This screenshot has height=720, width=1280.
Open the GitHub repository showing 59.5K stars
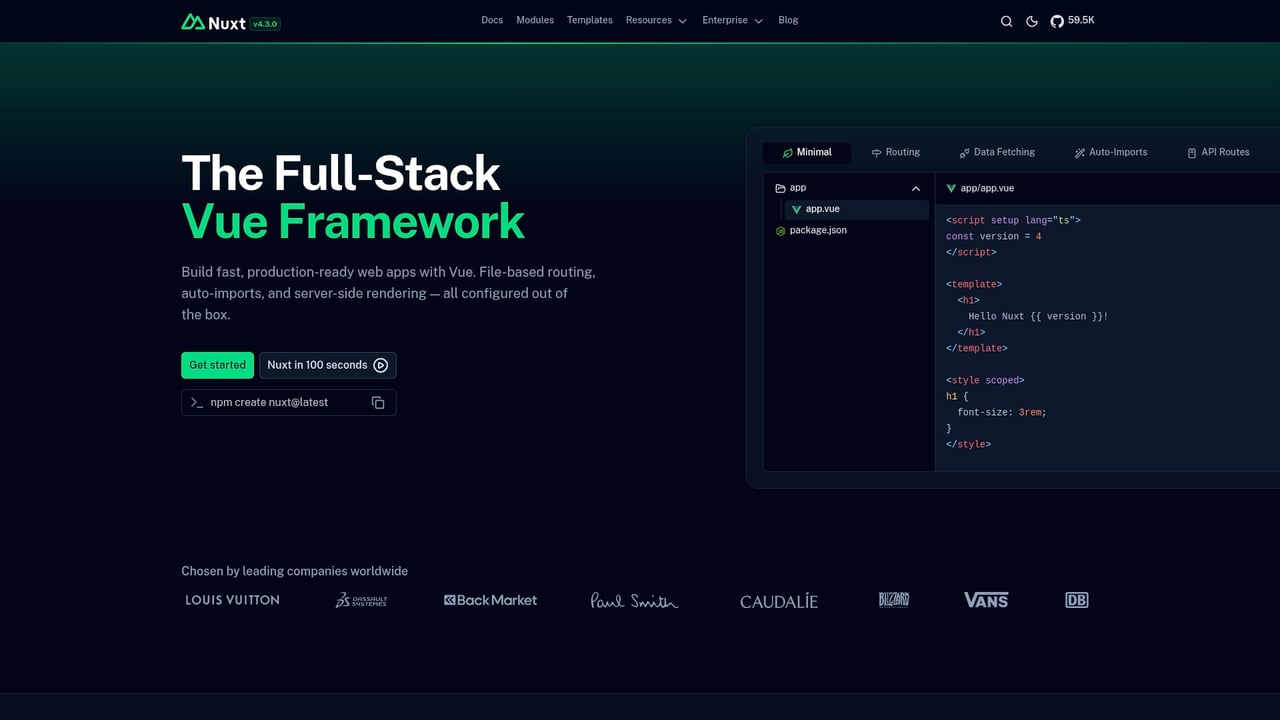1071,20
